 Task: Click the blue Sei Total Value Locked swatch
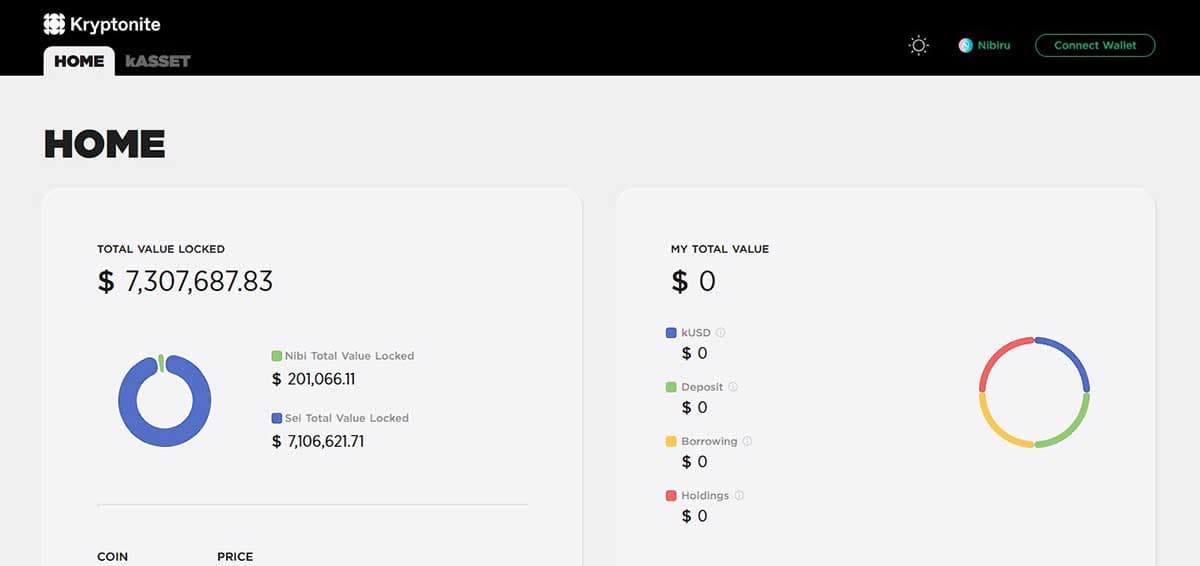(x=276, y=418)
